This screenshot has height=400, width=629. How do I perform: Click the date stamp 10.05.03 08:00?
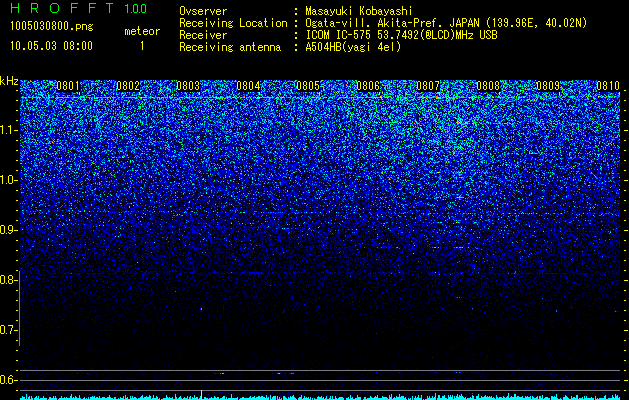point(51,46)
